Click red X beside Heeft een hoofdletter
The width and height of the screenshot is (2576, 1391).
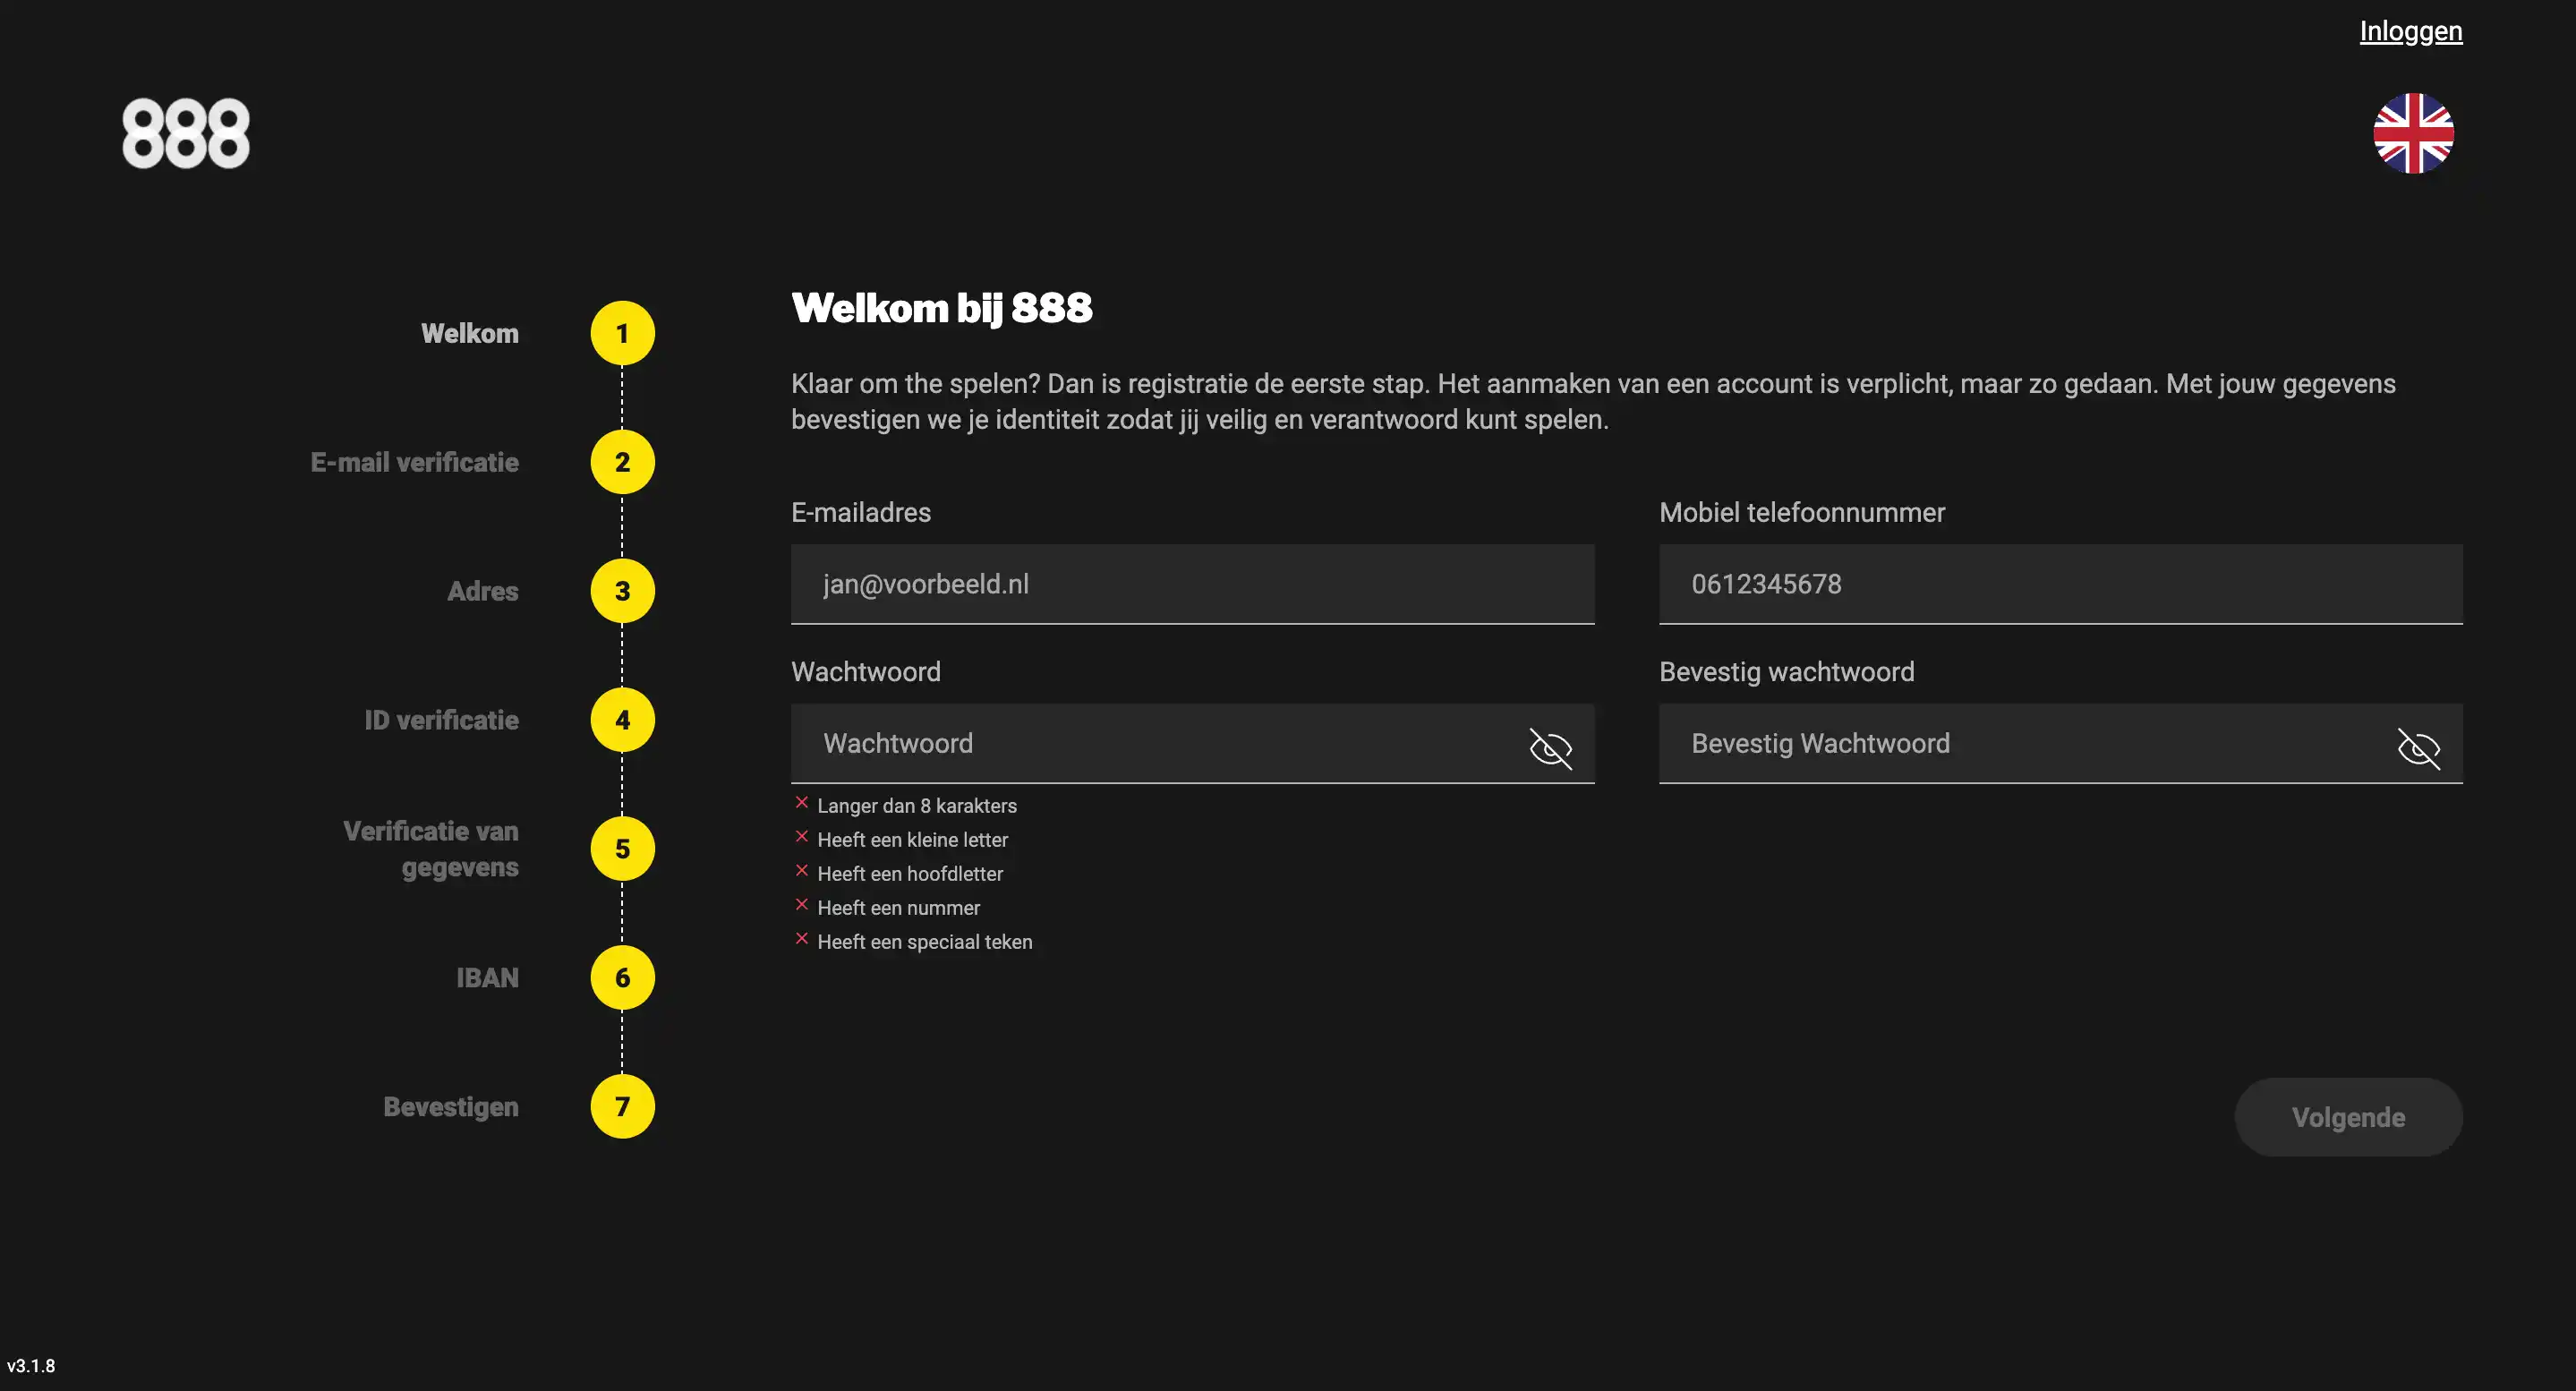(x=801, y=871)
